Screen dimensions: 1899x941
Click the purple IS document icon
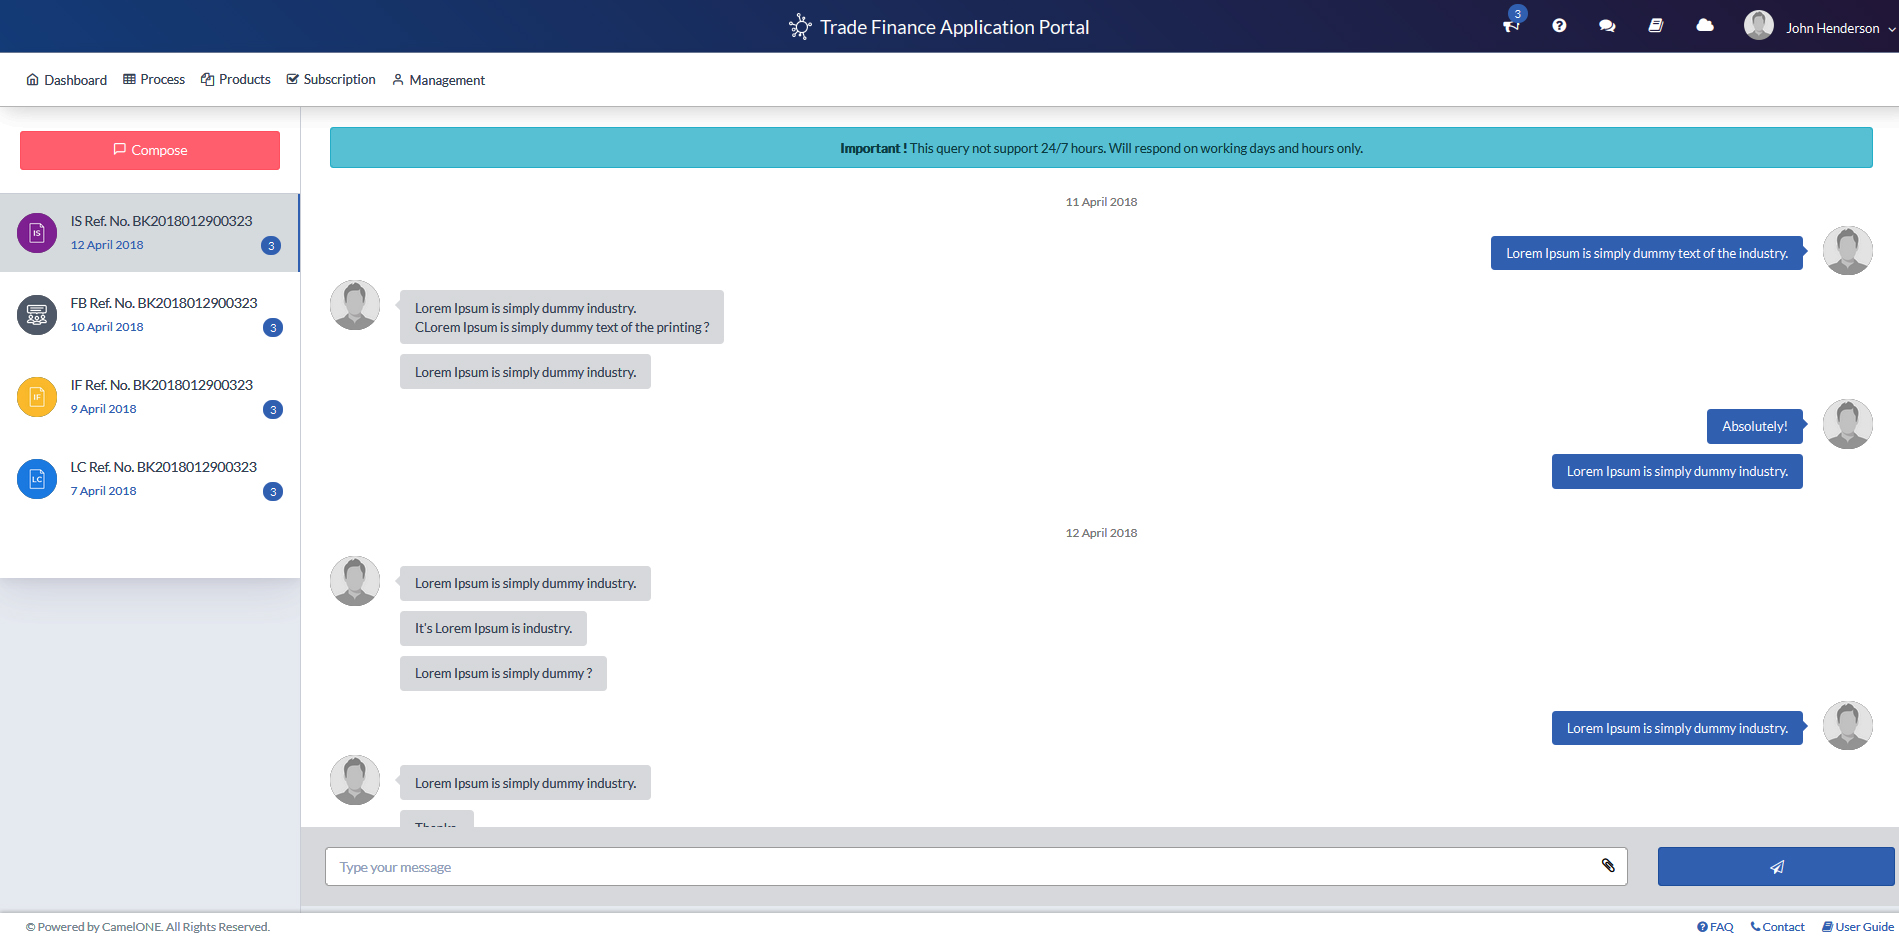37,233
